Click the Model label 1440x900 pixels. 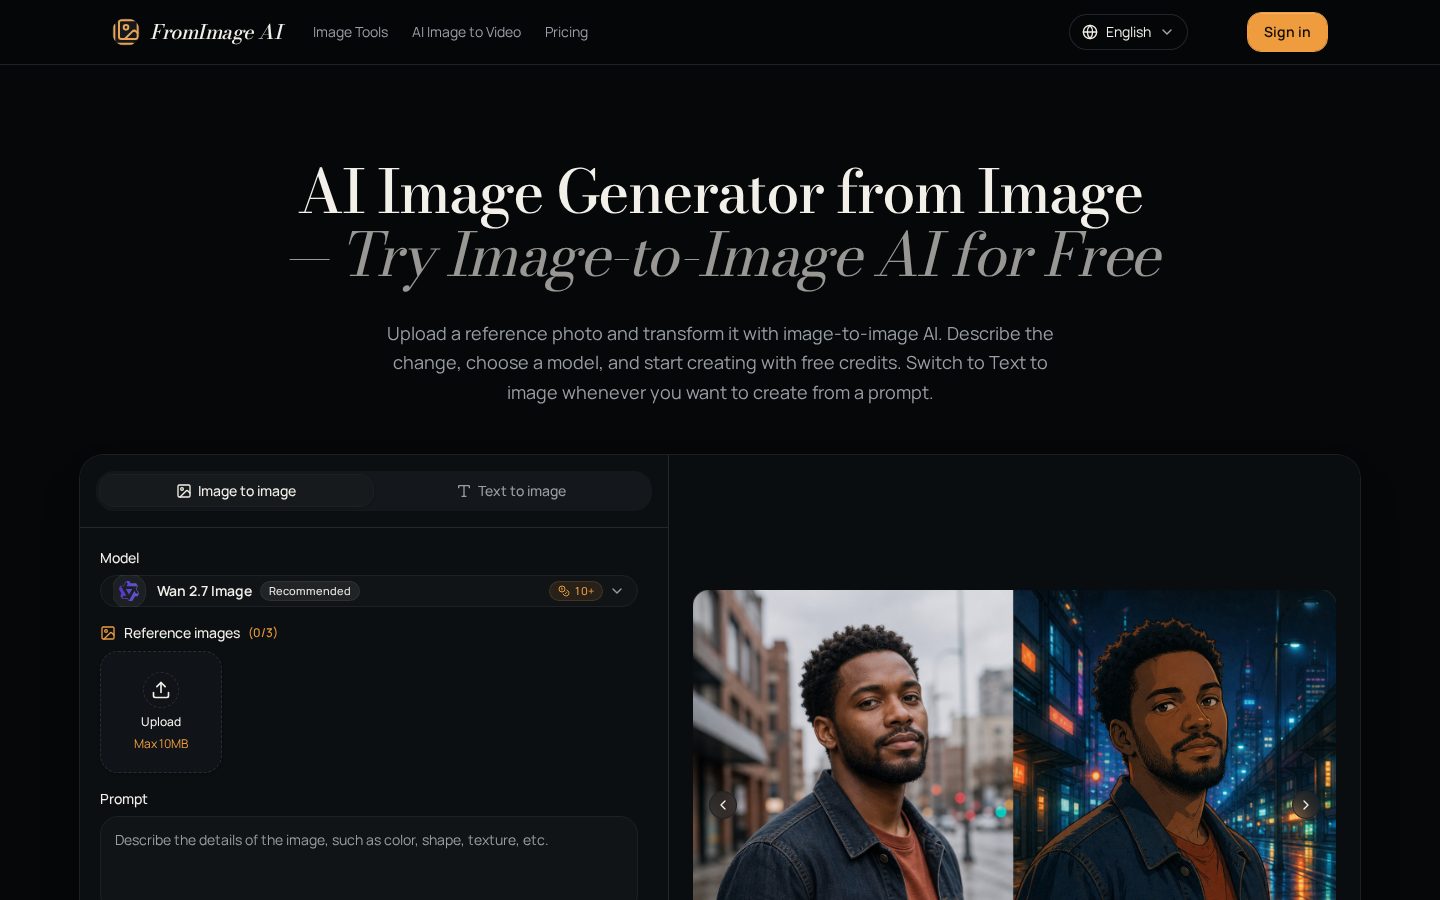(120, 558)
